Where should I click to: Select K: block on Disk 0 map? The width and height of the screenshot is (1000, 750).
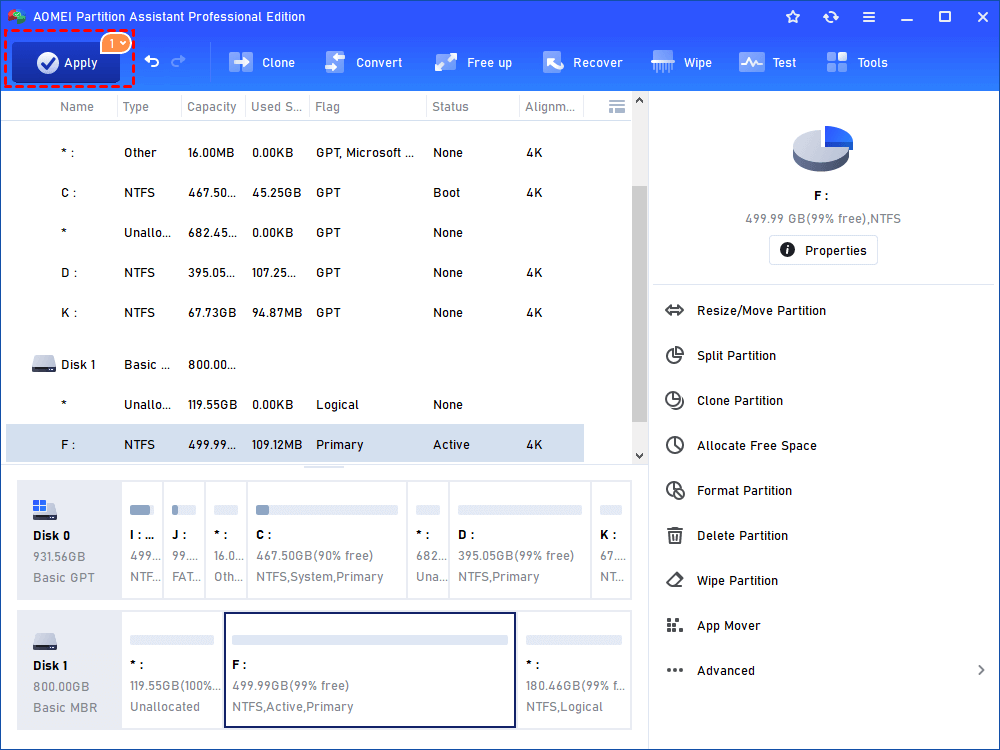tap(611, 540)
